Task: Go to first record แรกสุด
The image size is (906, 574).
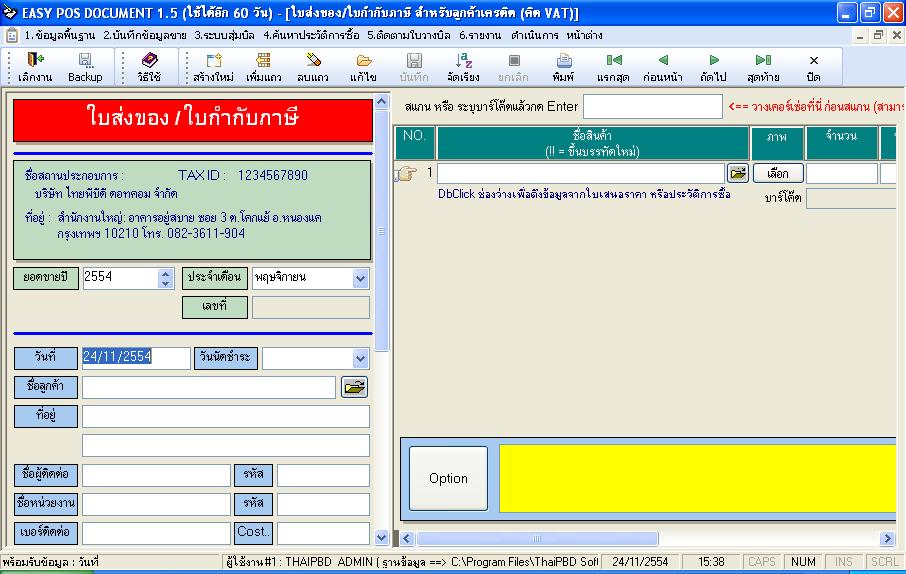Action: 613,67
